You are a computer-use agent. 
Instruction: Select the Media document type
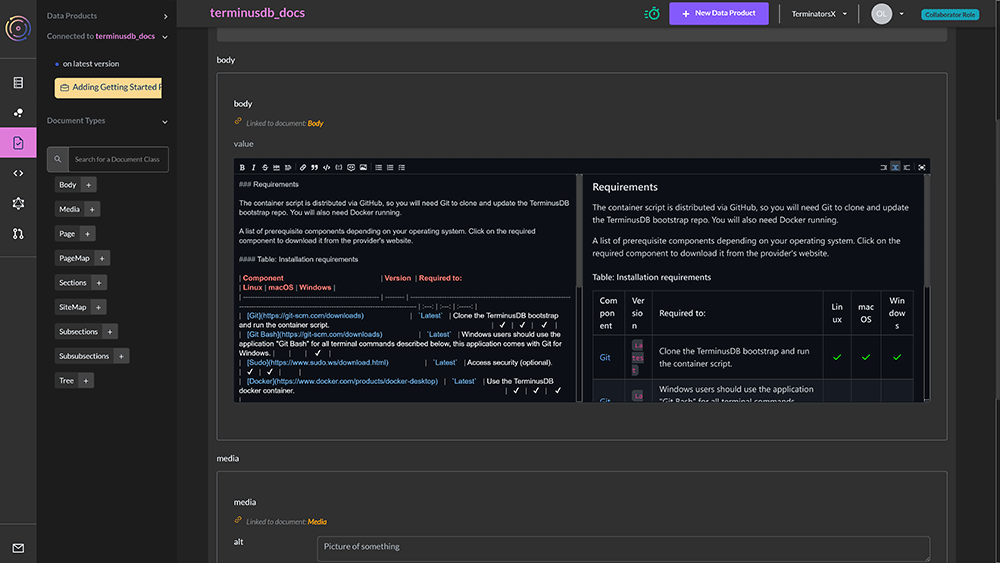(70, 209)
